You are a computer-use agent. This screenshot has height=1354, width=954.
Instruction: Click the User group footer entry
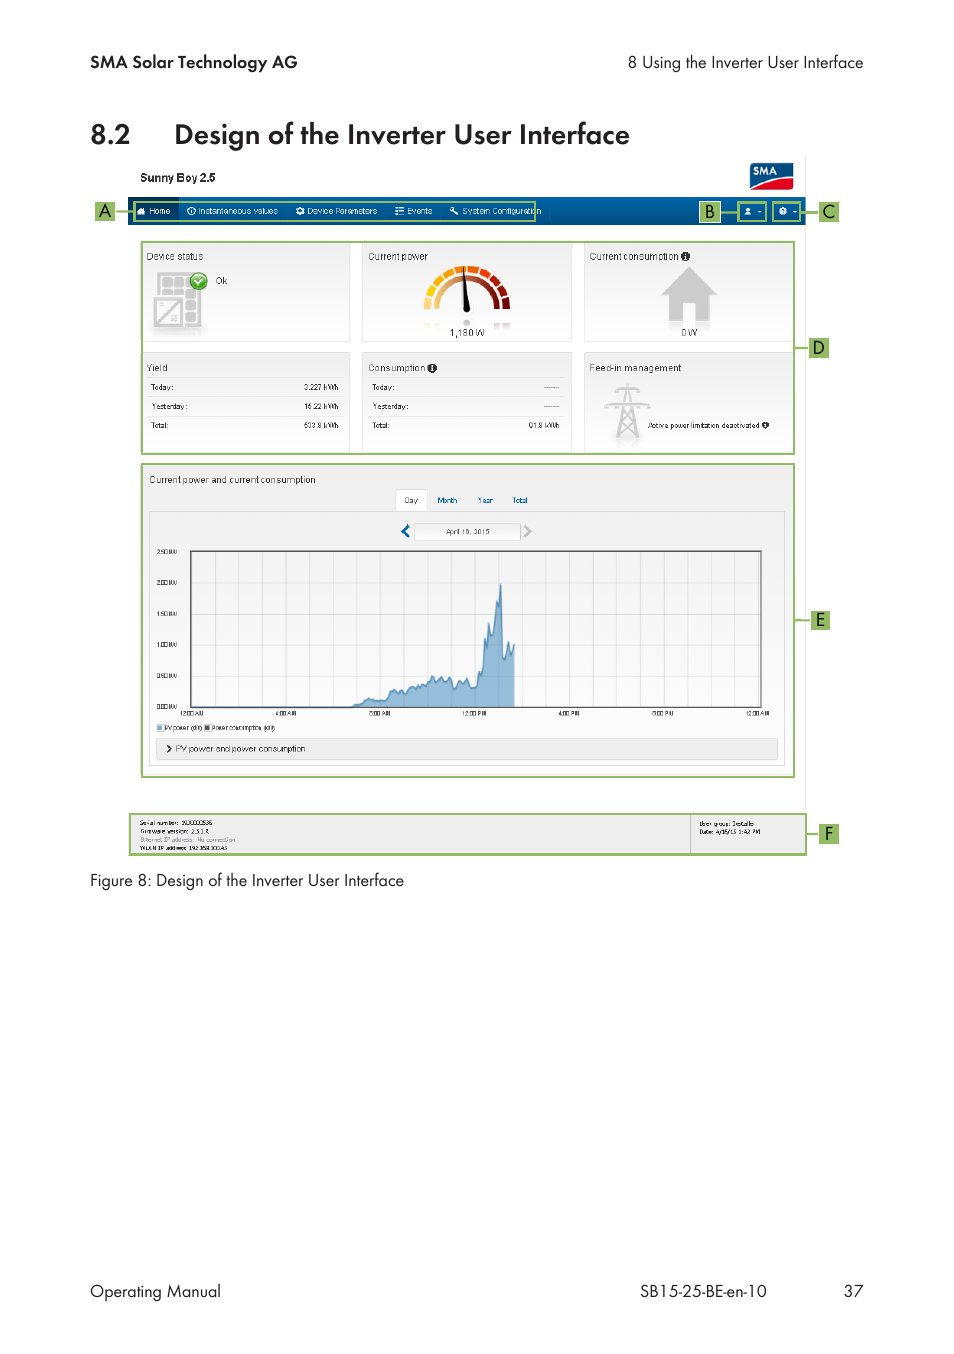[x=727, y=824]
